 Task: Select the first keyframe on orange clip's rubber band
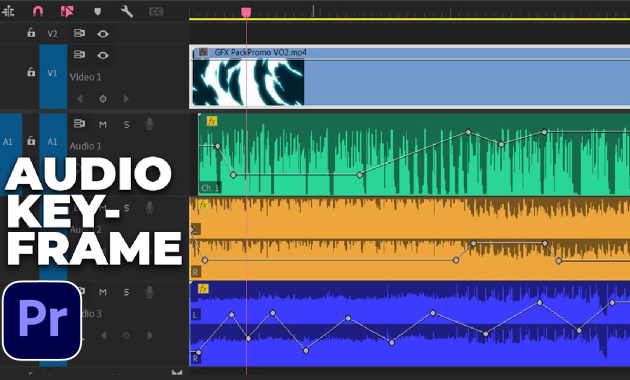(192, 229)
